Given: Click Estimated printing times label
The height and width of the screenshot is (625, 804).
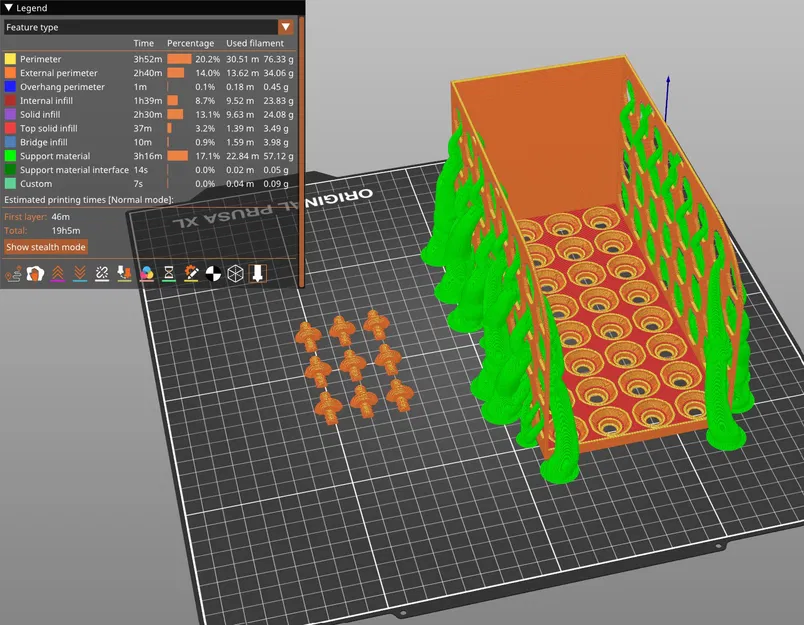Looking at the screenshot, I should pos(89,199).
